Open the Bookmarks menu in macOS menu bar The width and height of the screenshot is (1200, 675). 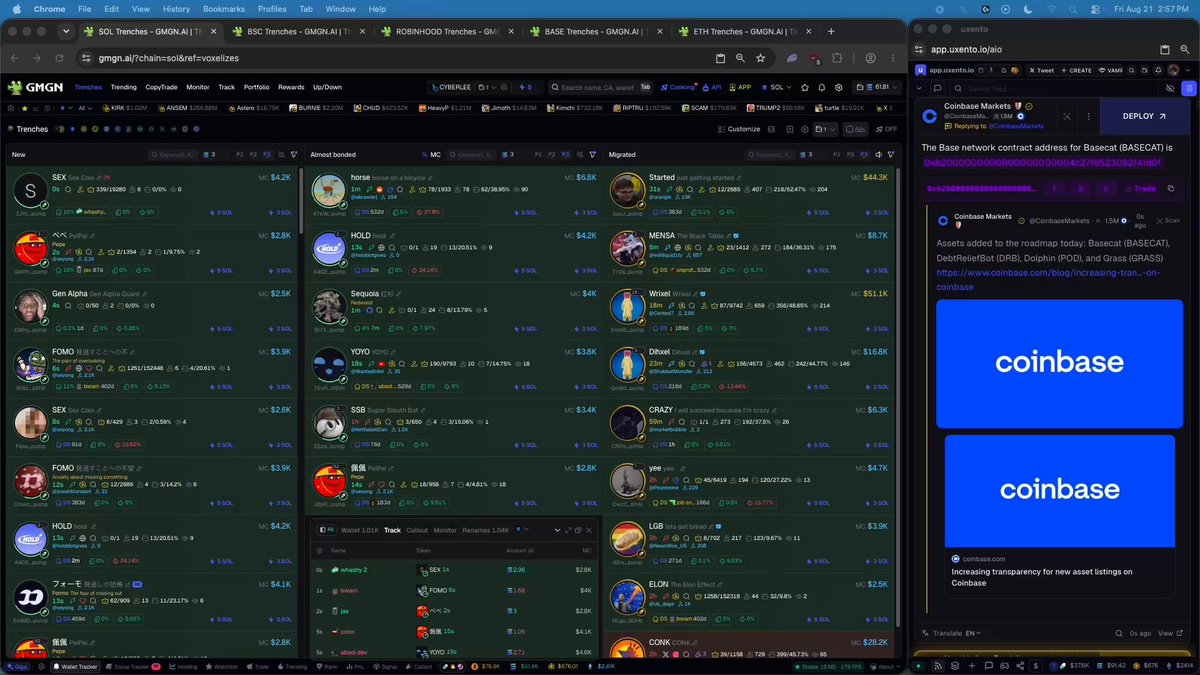pyautogui.click(x=223, y=9)
